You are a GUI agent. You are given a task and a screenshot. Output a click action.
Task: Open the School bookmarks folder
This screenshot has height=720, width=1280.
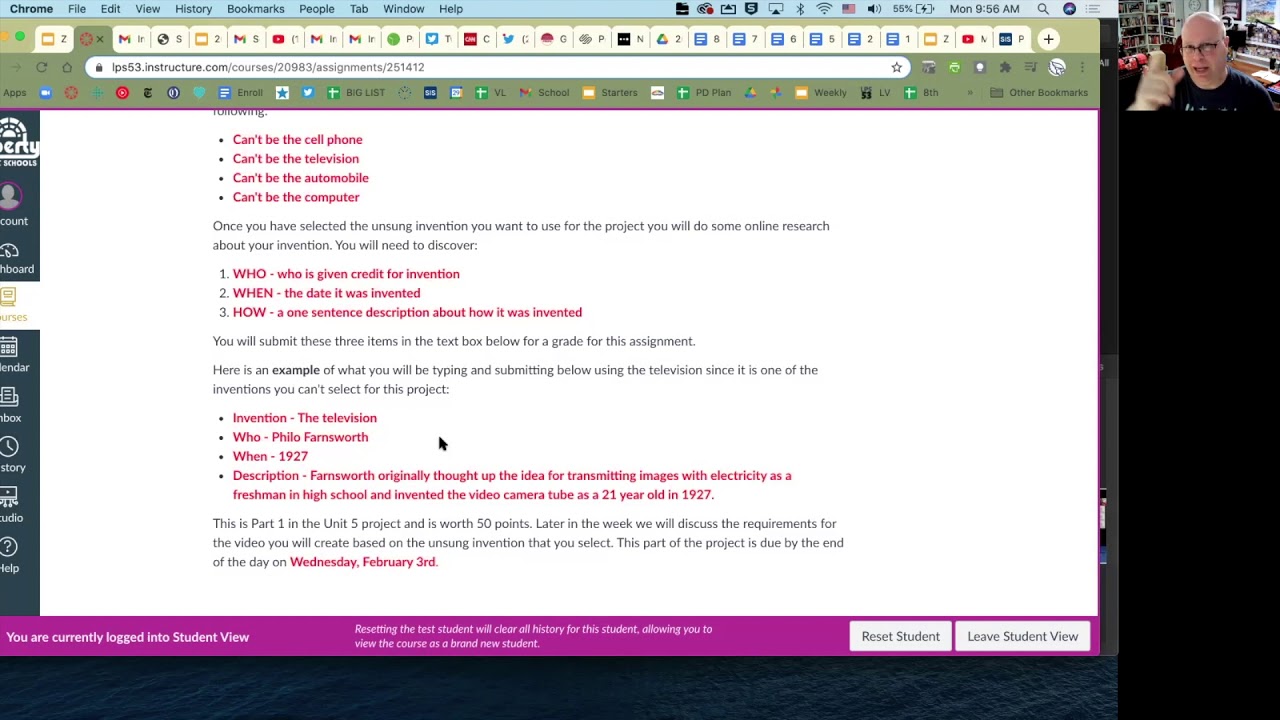pos(544,92)
